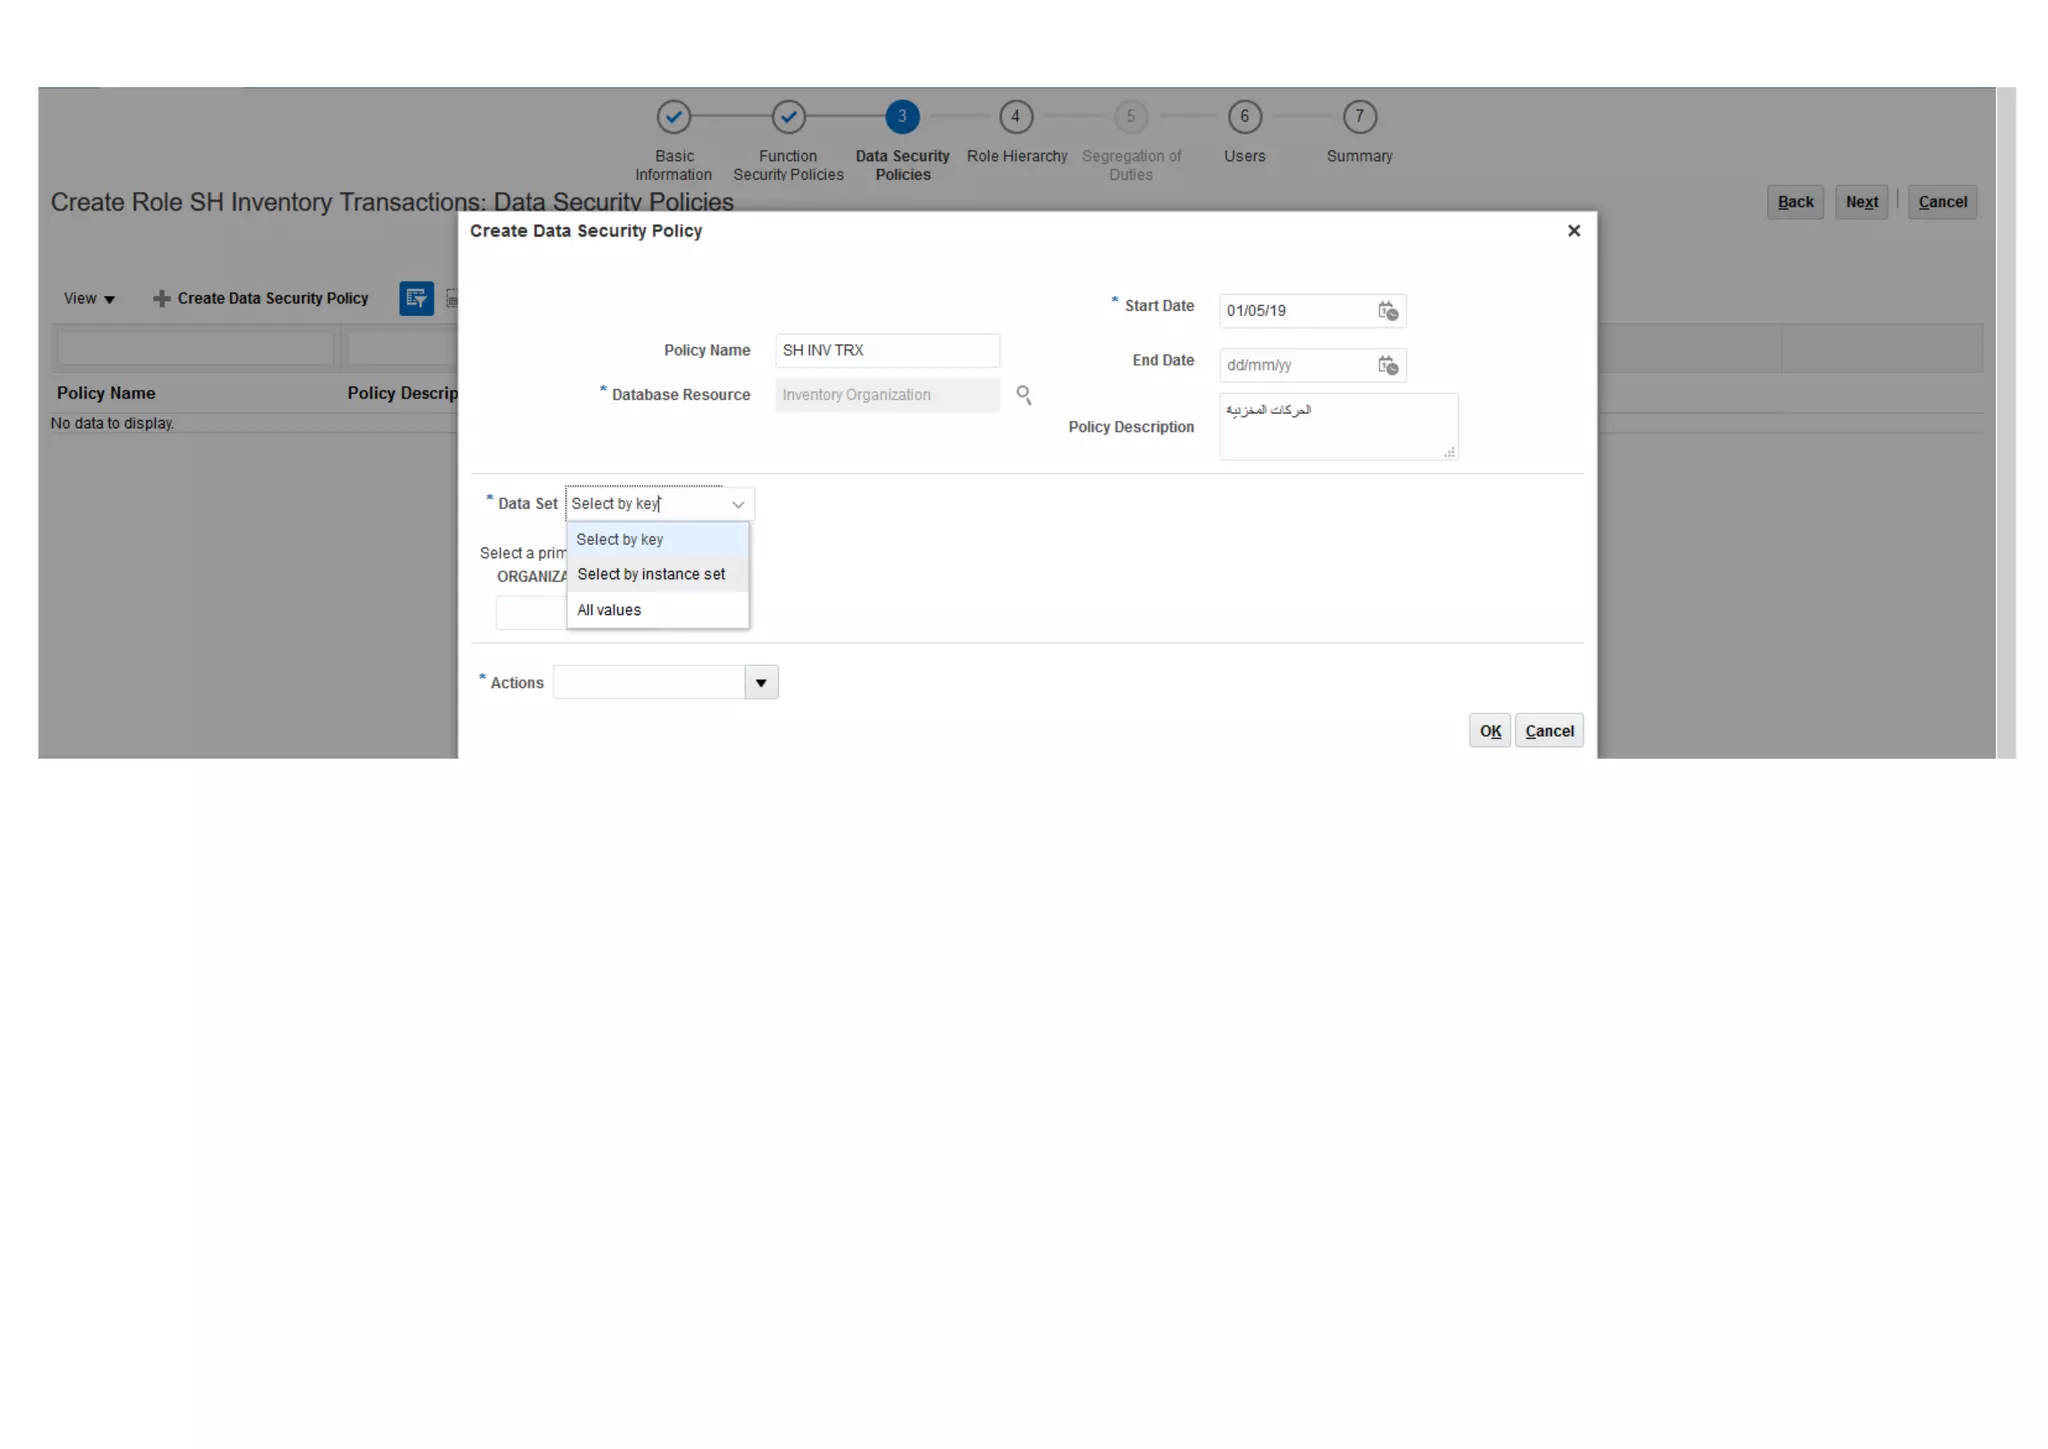Screen dimensions: 2048x1449
Task: Click the Next button in page header
Action: click(x=1860, y=202)
